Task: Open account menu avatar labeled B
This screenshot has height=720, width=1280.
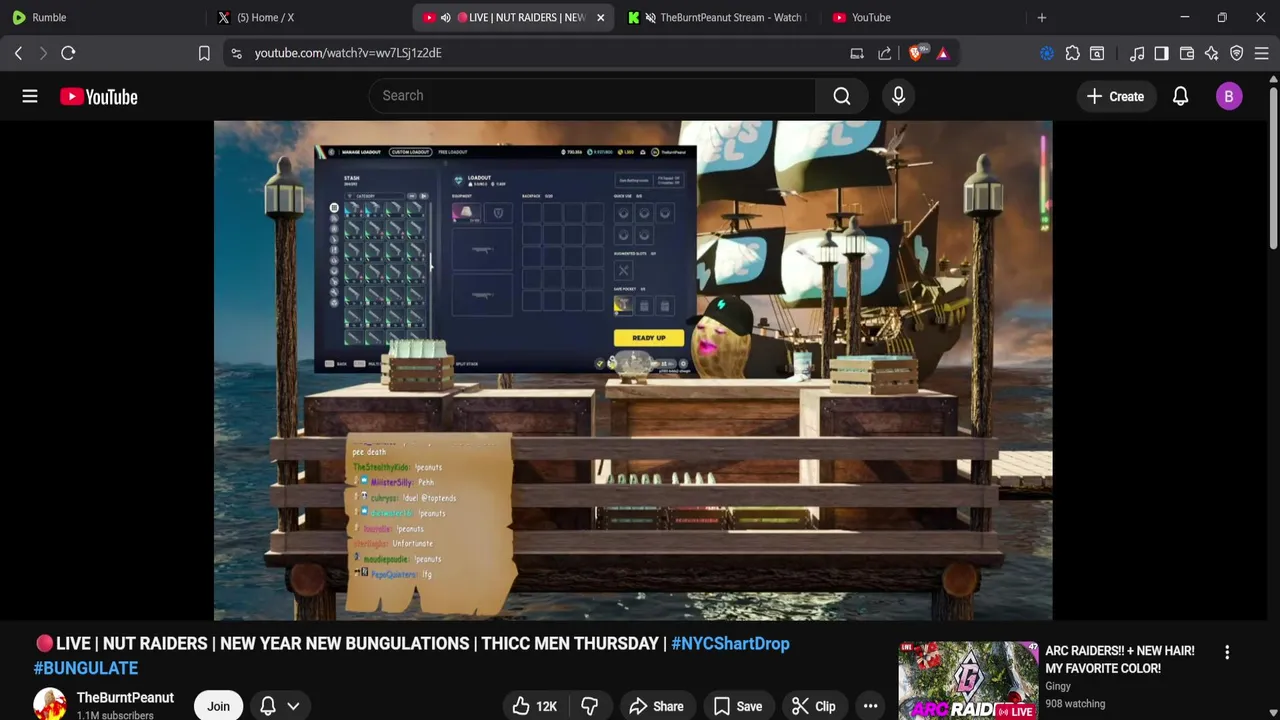Action: click(1229, 96)
